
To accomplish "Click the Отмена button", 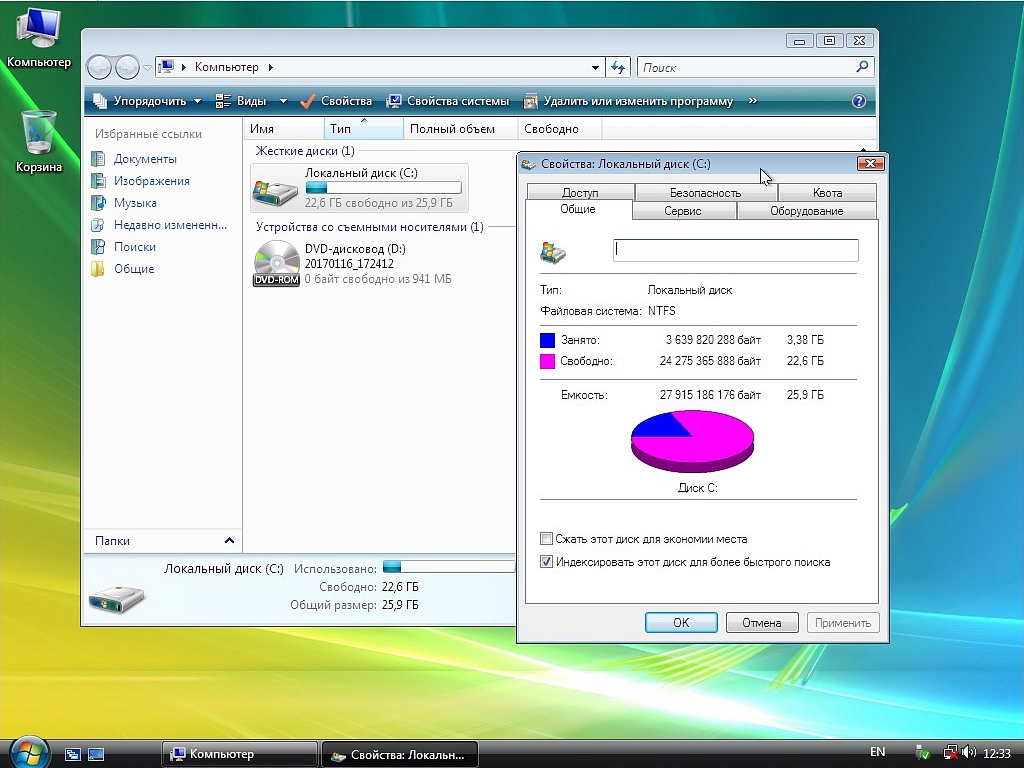I will [x=761, y=622].
